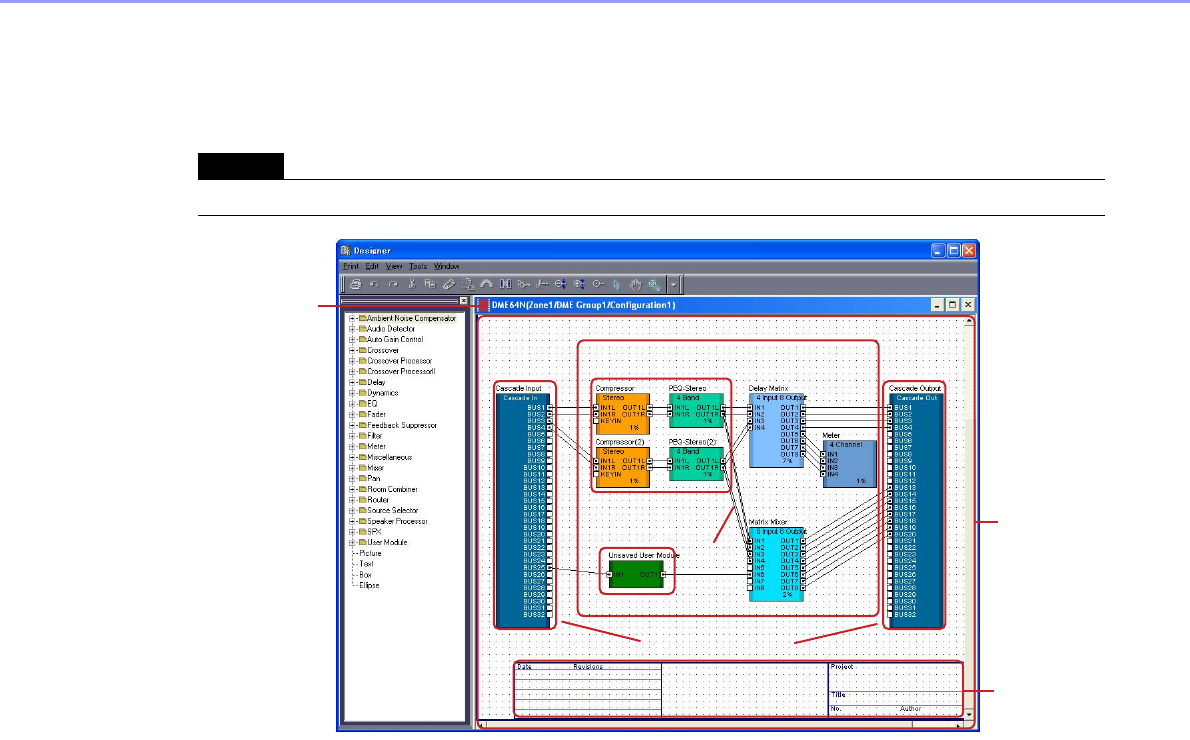Expand the Speaker Processor folder

pyautogui.click(x=352, y=521)
